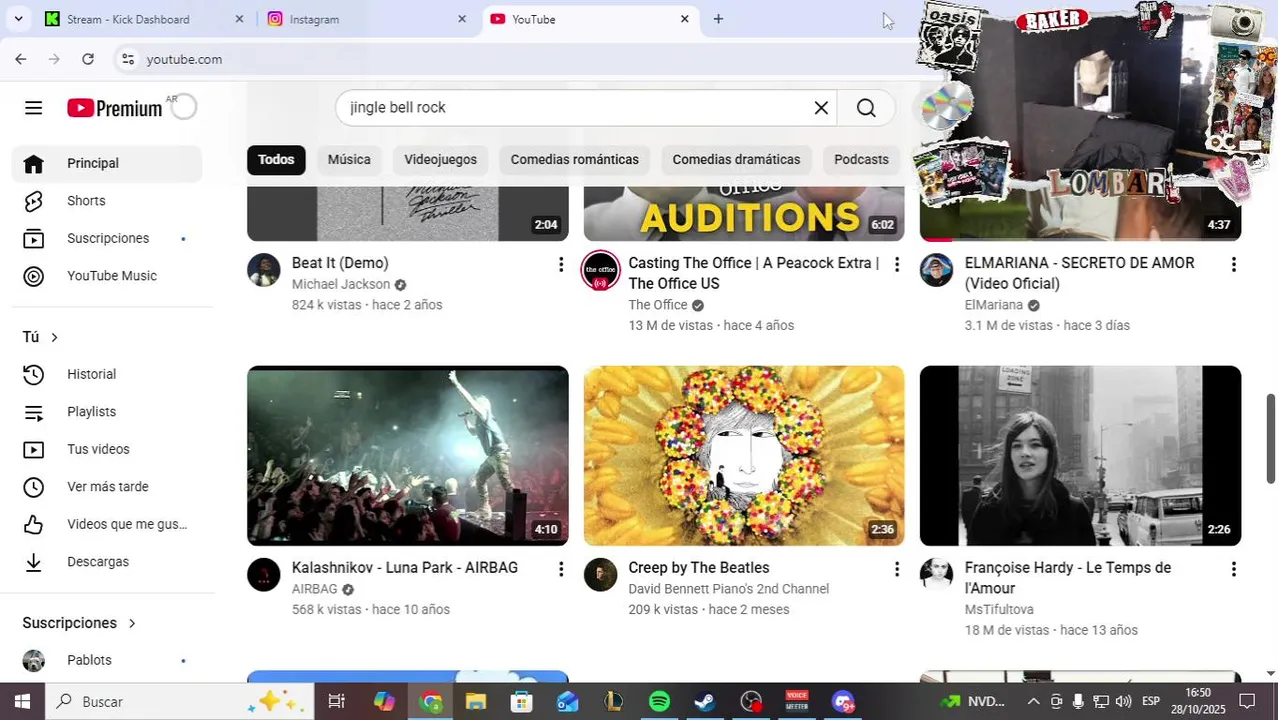Open options menu for Kalashnikov video
This screenshot has width=1278, height=720.
(x=560, y=569)
